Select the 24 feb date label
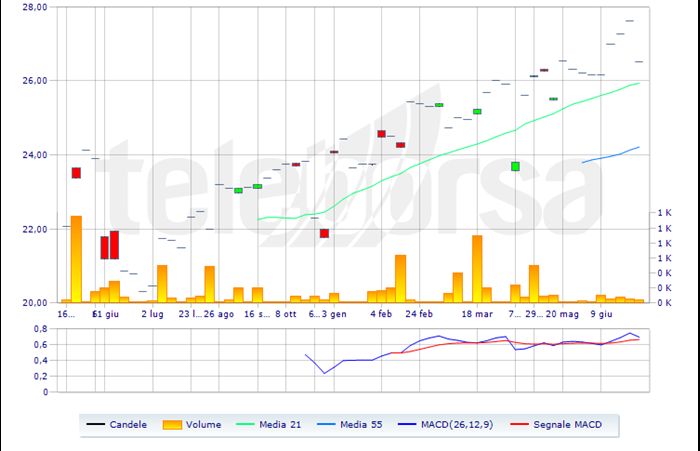Viewport: 700px width, 451px height. pos(419,314)
